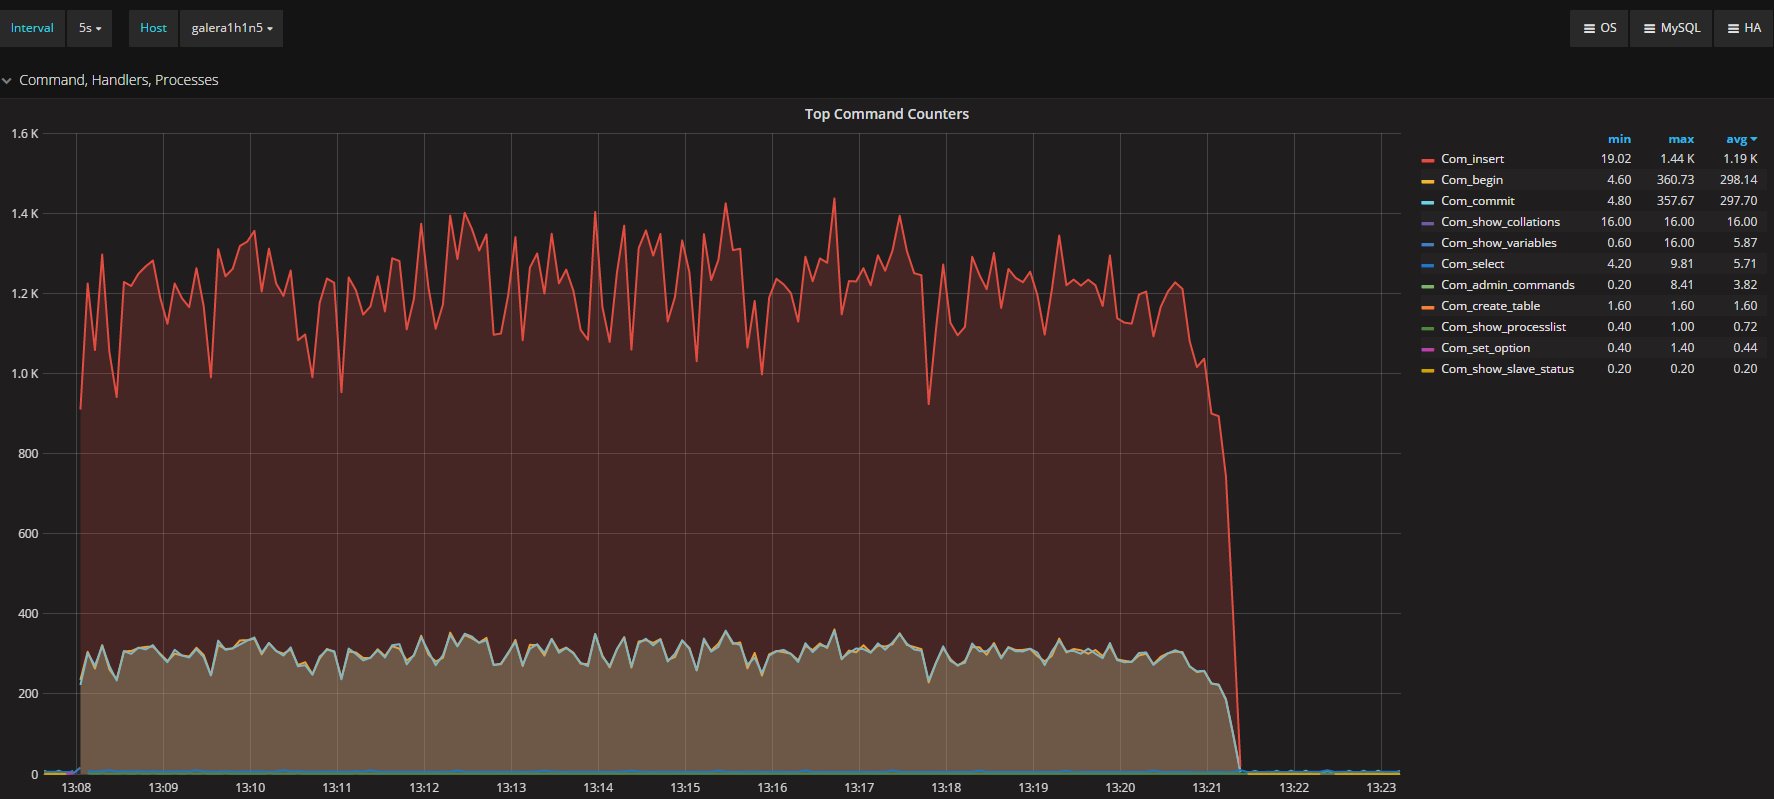Click the Top Command Counters panel title
The height and width of the screenshot is (799, 1774).
coord(886,114)
